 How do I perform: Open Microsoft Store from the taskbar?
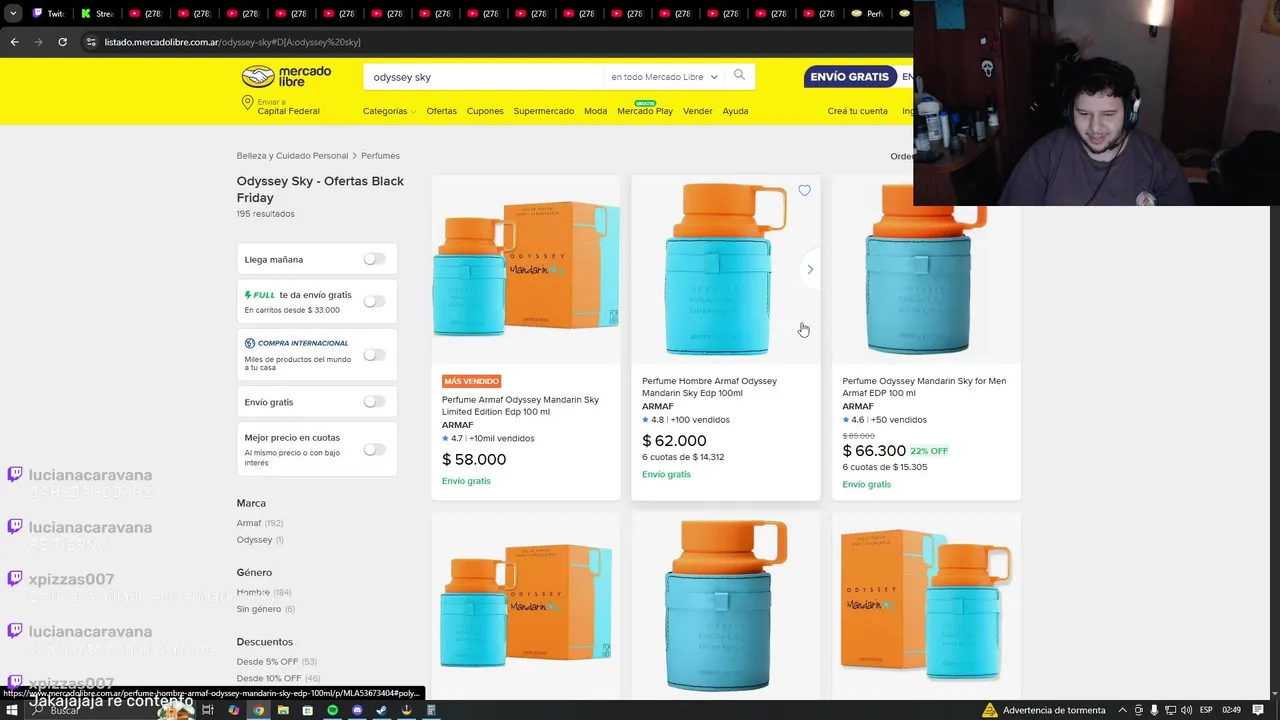[x=307, y=710]
